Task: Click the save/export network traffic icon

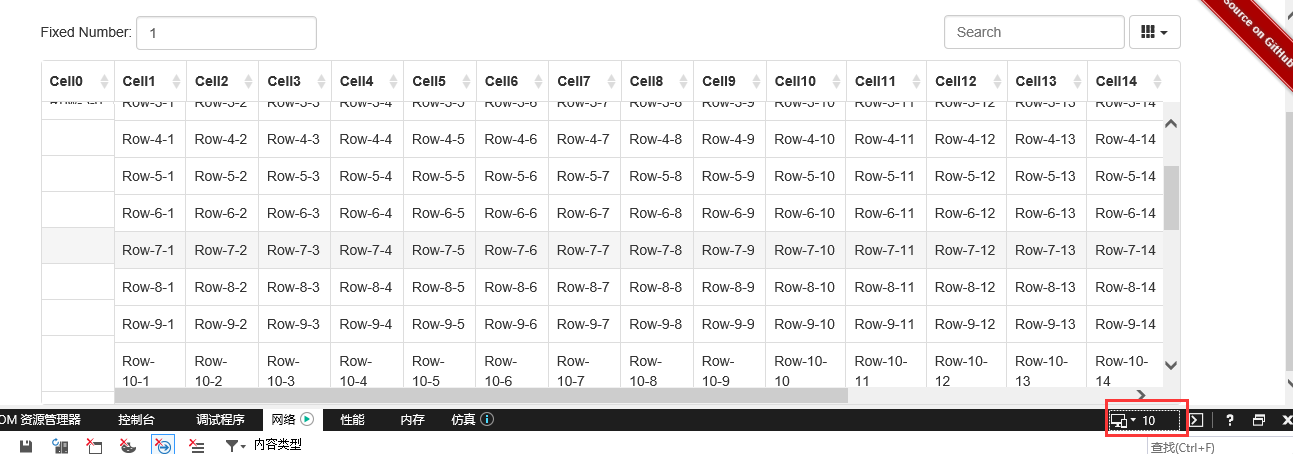Action: [x=27, y=445]
